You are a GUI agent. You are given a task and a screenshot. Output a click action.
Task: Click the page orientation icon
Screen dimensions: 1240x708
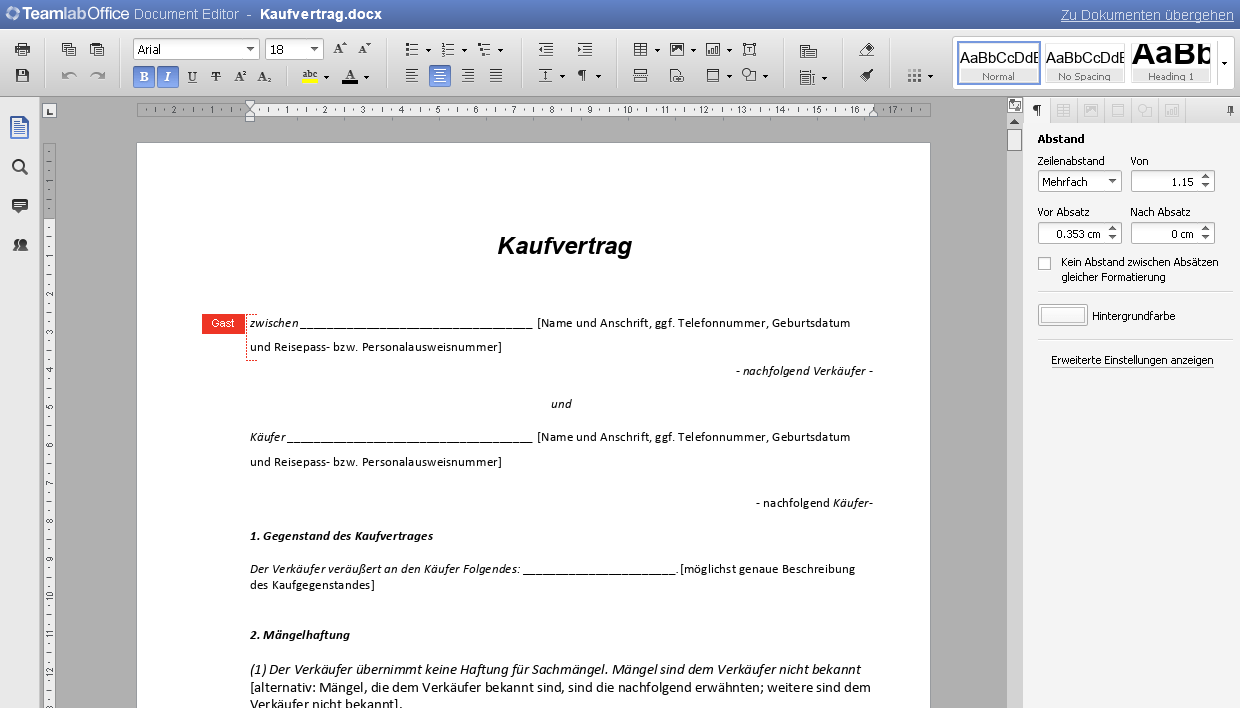point(809,51)
